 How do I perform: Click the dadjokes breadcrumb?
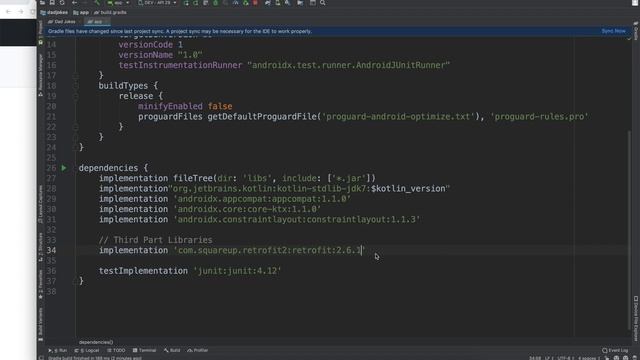click(54, 12)
